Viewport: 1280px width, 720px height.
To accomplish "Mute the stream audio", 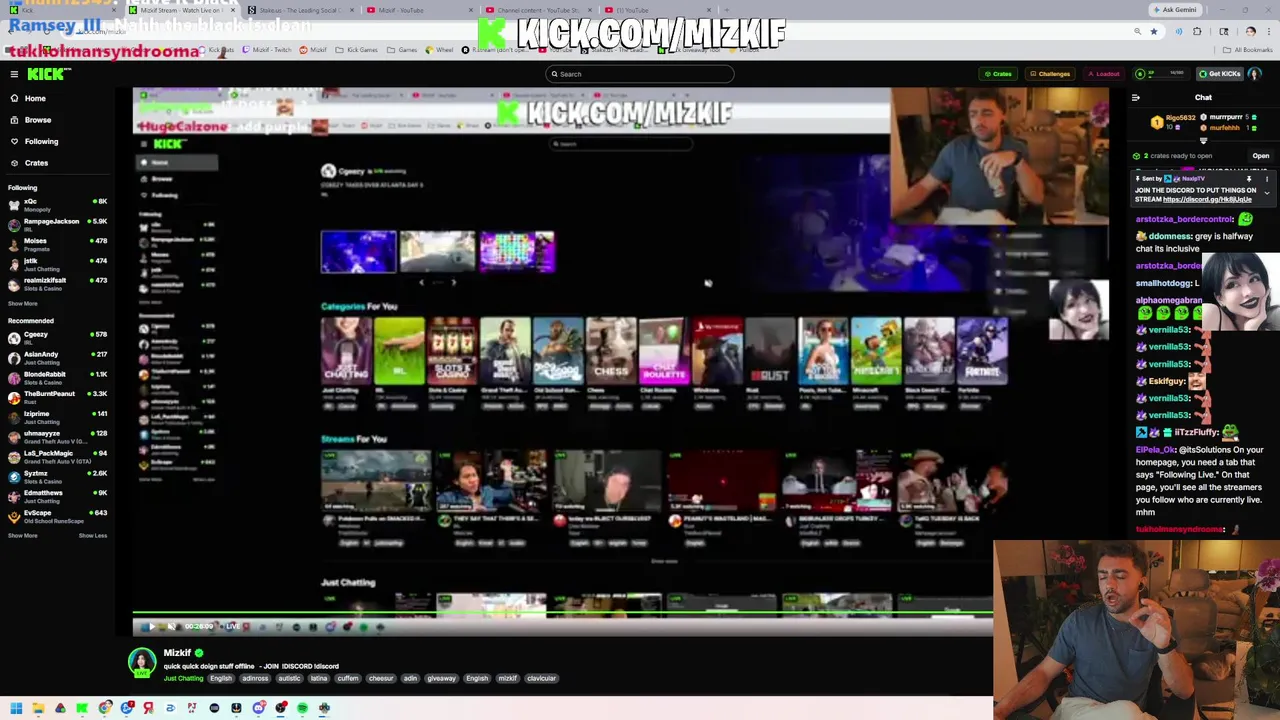I will 171,627.
